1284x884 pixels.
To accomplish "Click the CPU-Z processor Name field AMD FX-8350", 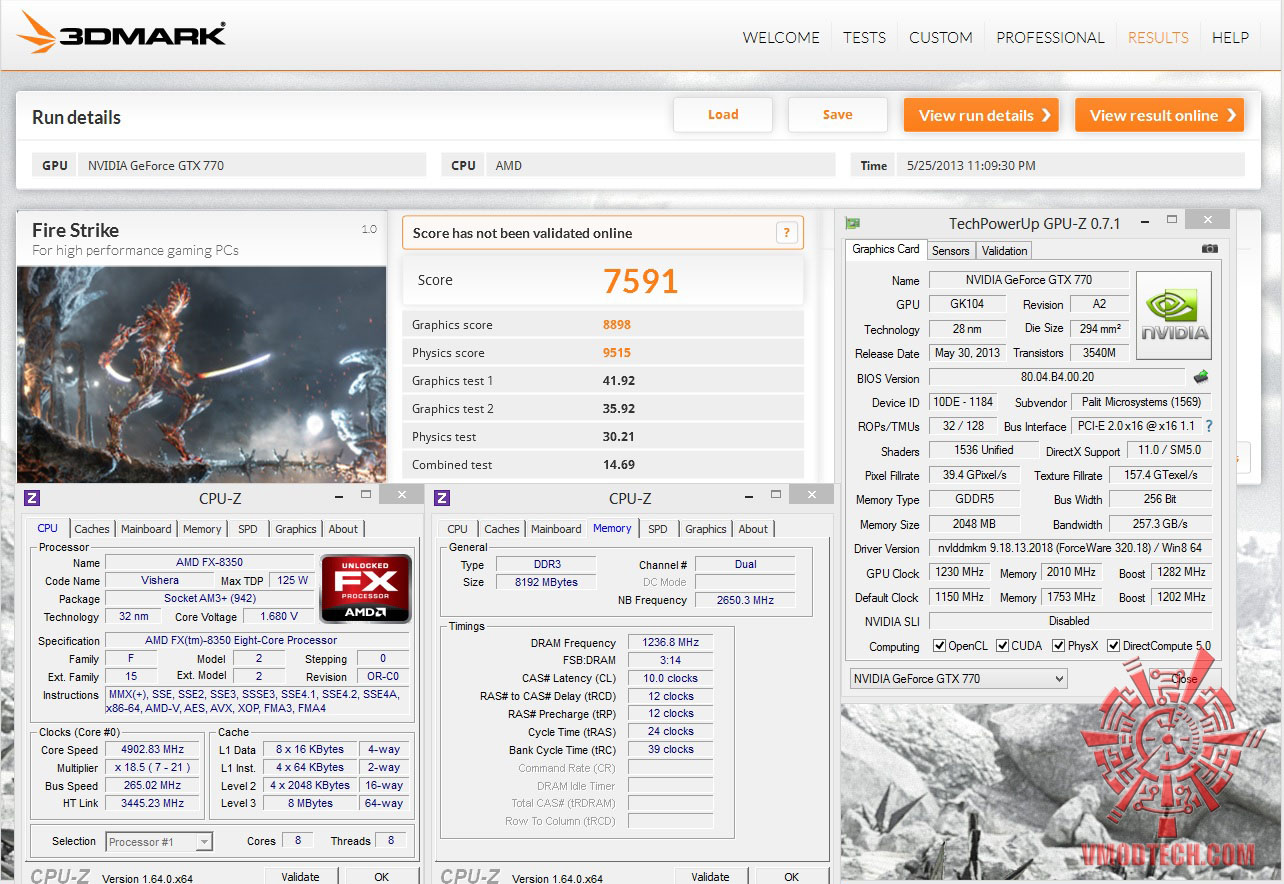I will point(209,563).
